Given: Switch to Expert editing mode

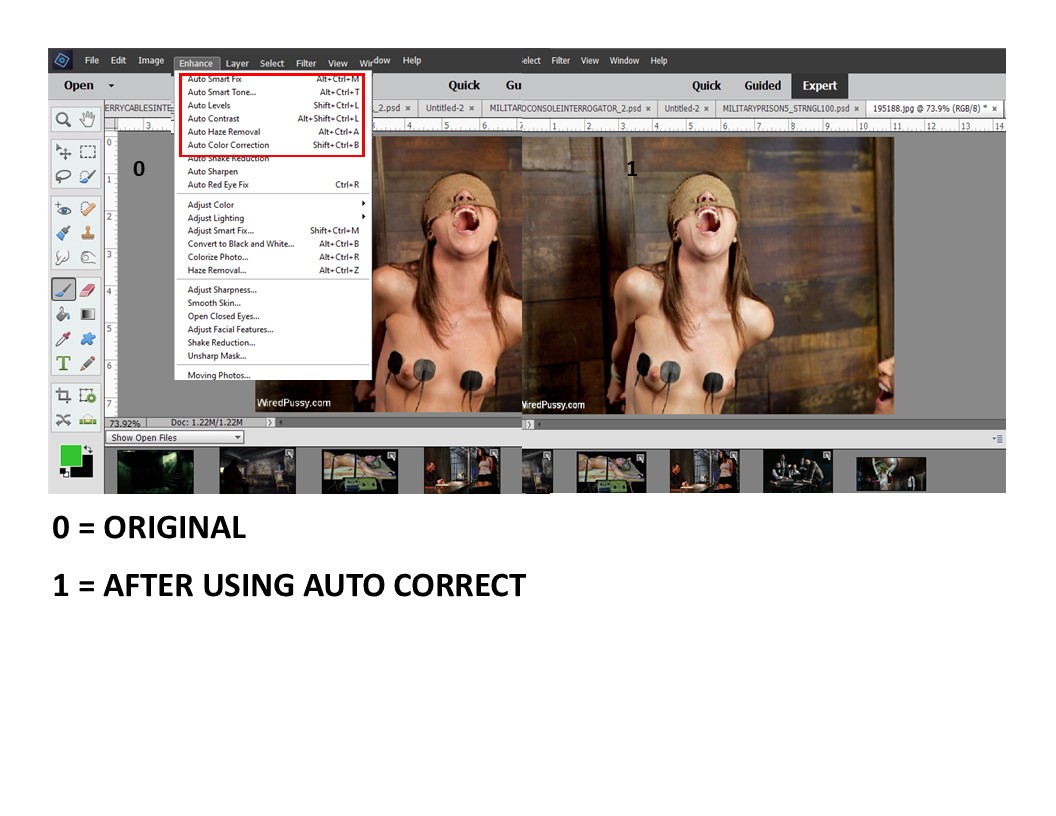Looking at the screenshot, I should point(819,86).
